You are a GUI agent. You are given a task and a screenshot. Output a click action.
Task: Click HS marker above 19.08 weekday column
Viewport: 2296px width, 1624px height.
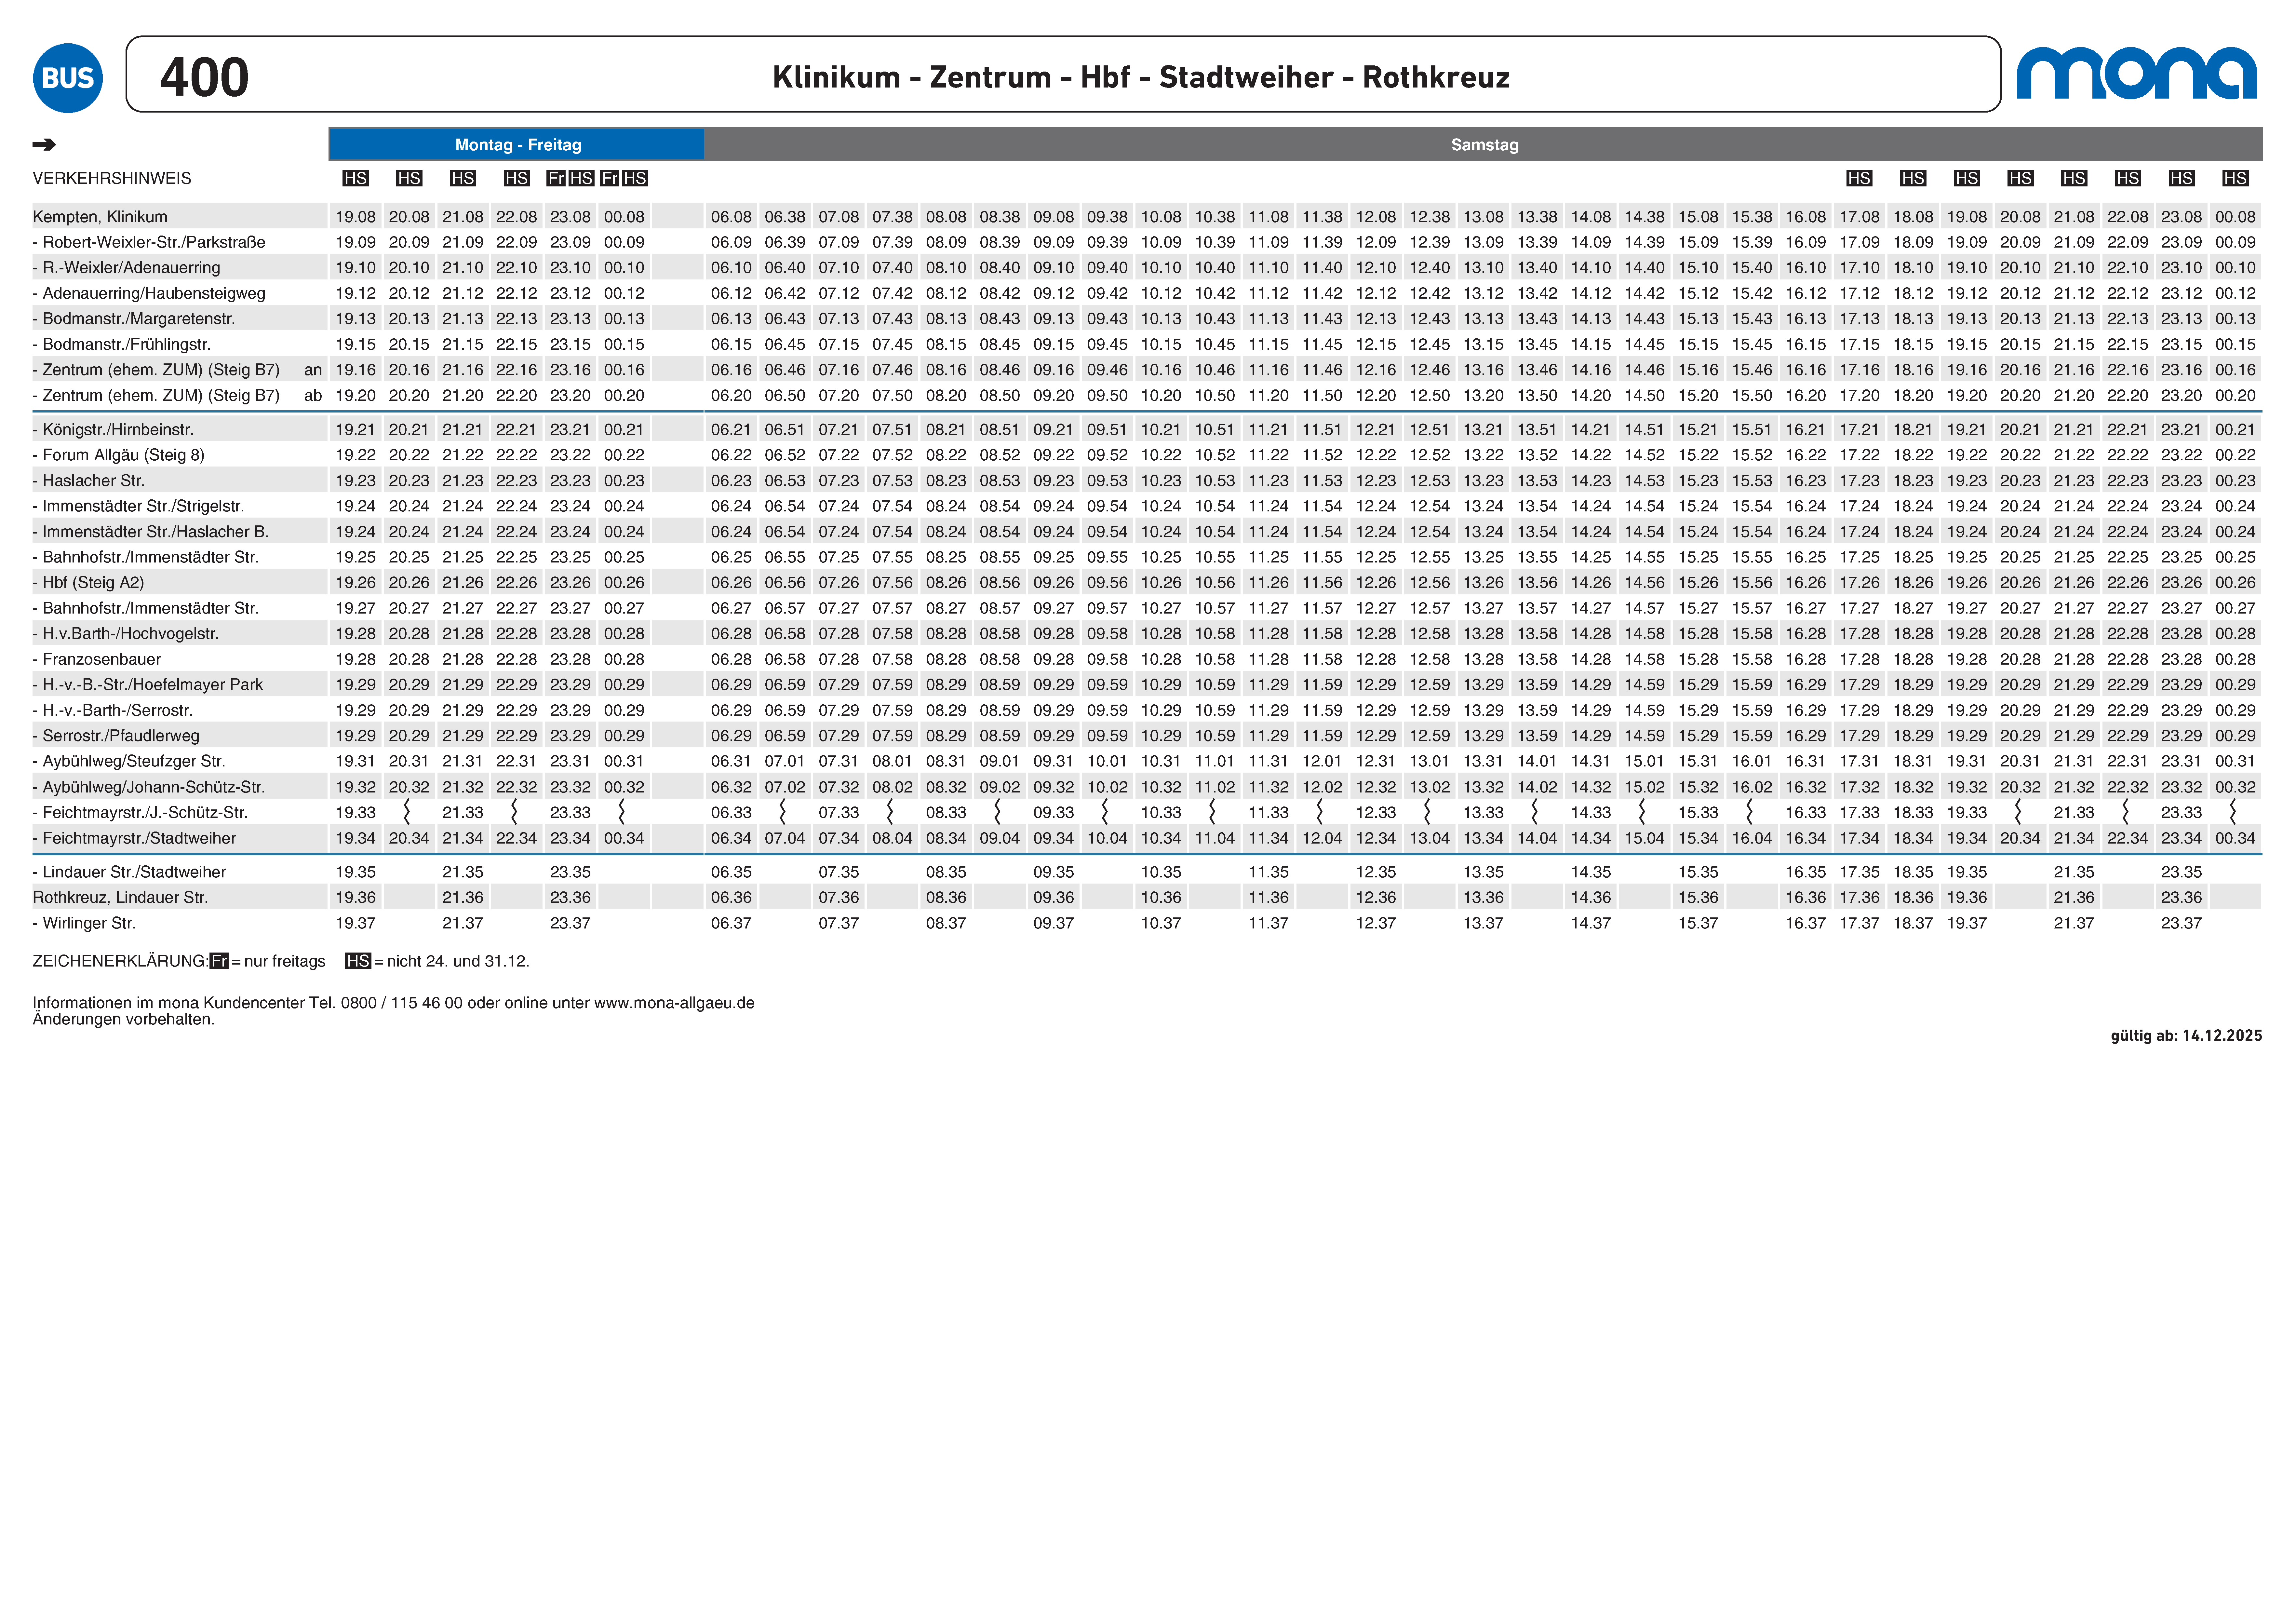coord(355,178)
